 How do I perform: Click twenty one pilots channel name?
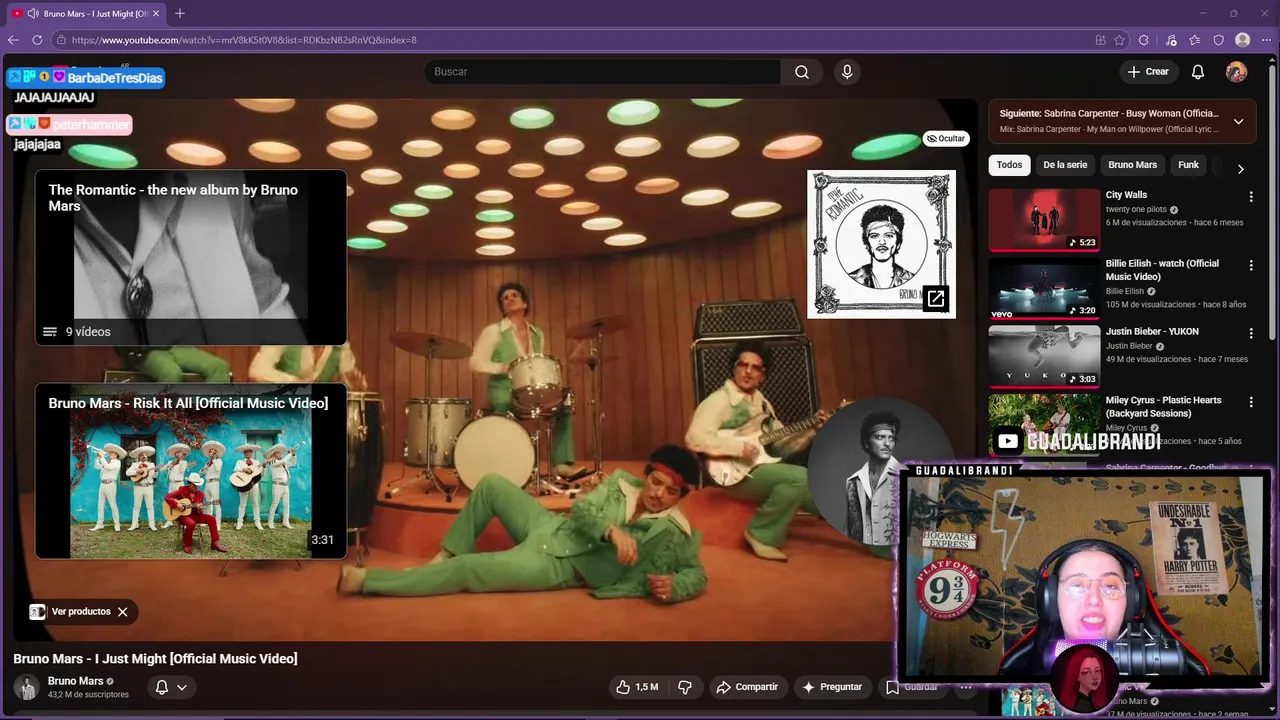1136,210
